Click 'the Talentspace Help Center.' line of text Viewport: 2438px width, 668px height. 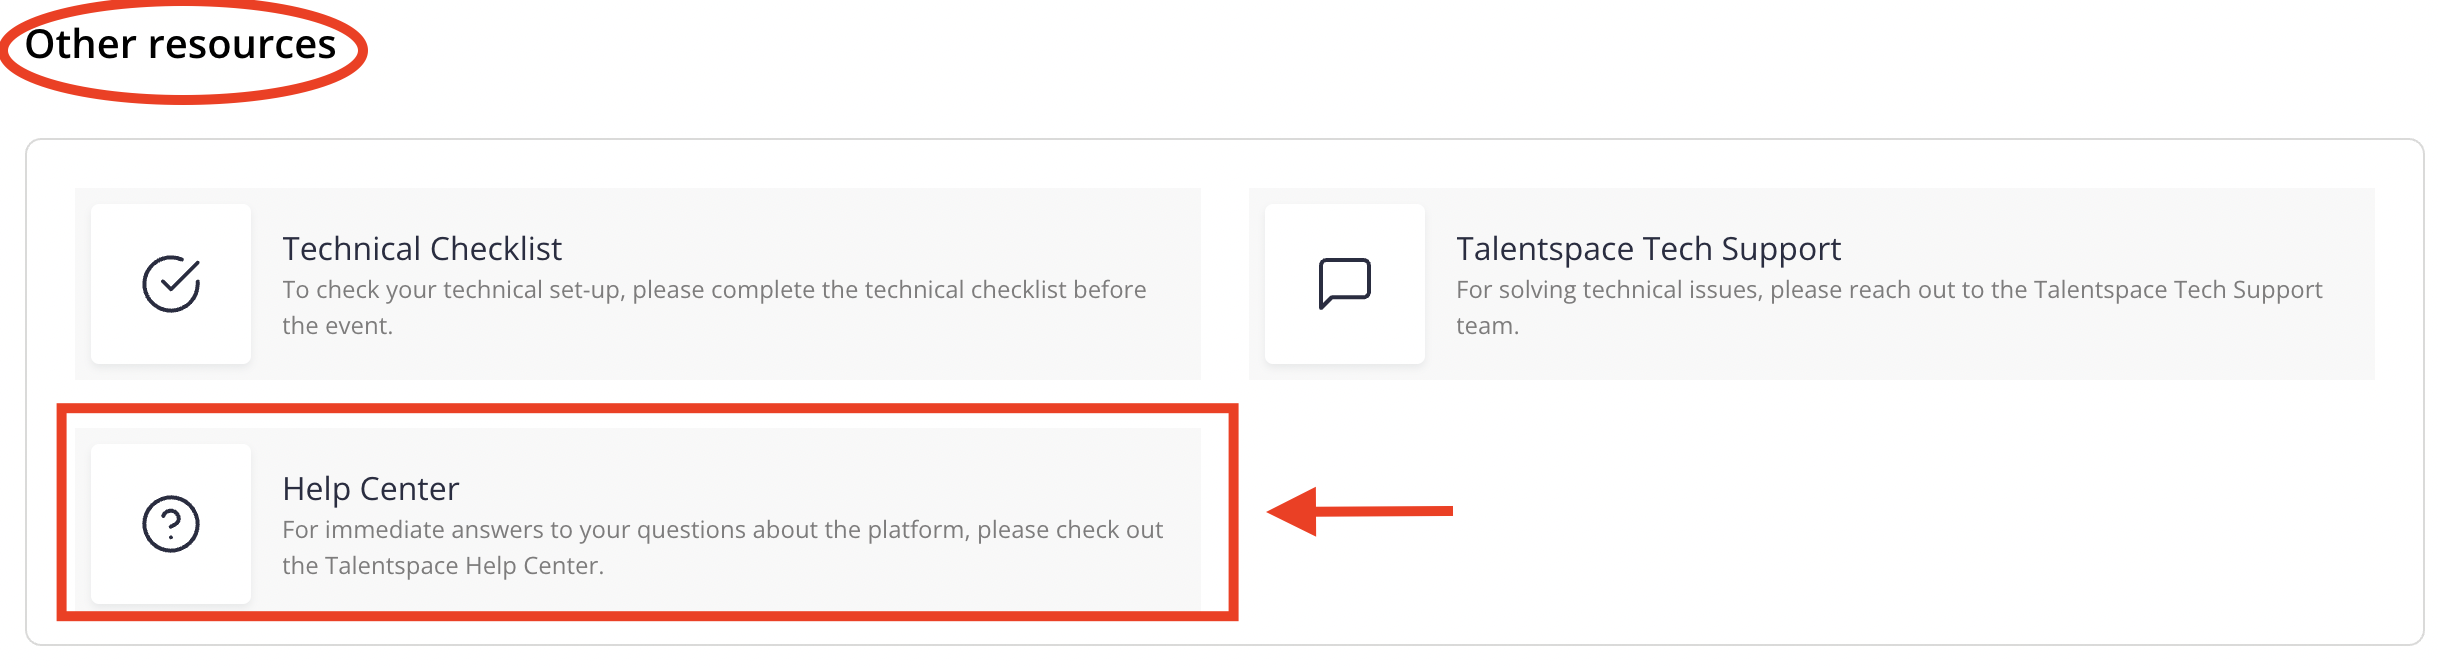(443, 565)
